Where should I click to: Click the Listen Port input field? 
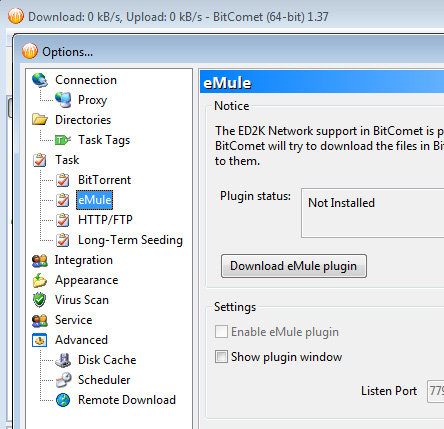click(x=436, y=391)
